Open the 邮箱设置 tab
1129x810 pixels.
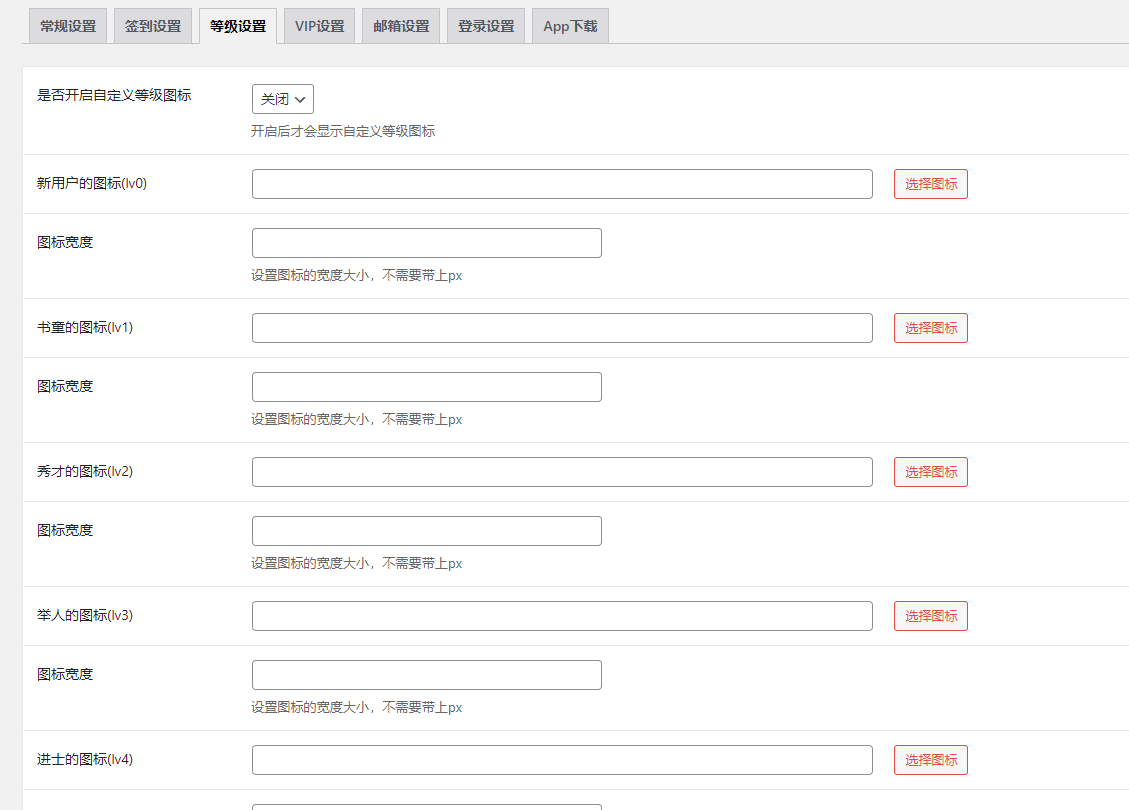tap(401, 26)
